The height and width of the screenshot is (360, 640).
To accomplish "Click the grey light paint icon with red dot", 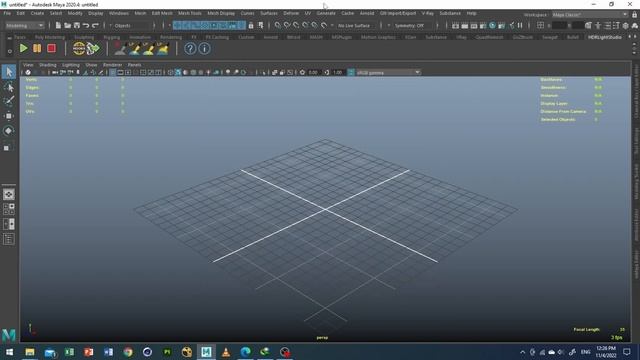I will pos(120,49).
